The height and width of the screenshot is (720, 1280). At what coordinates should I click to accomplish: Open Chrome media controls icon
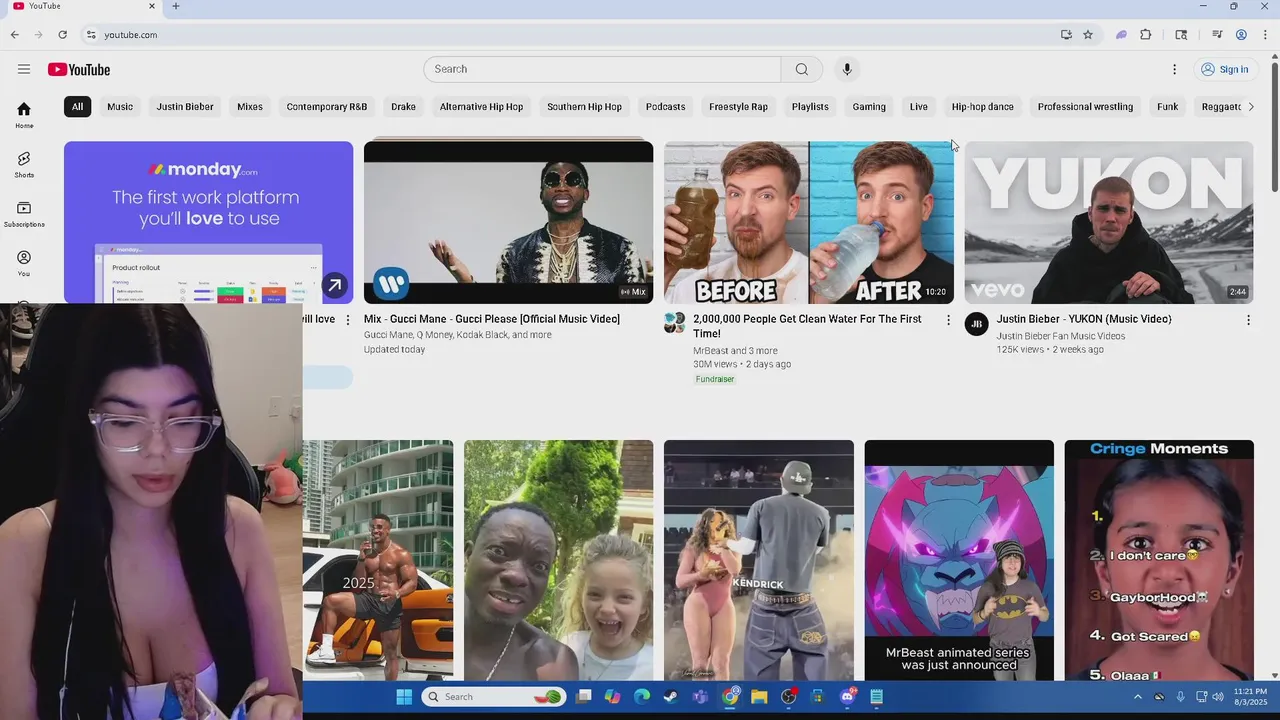click(x=1217, y=34)
